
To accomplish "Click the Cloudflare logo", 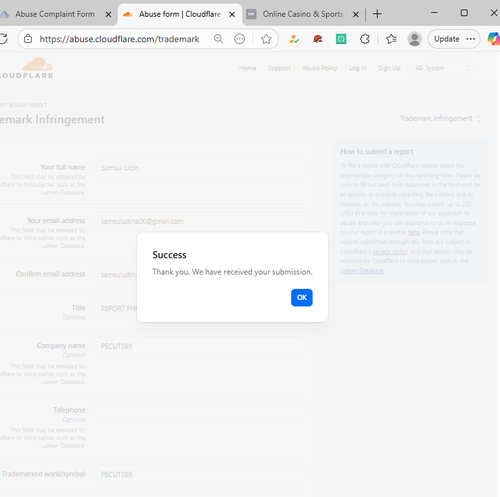I will pyautogui.click(x=27, y=68).
